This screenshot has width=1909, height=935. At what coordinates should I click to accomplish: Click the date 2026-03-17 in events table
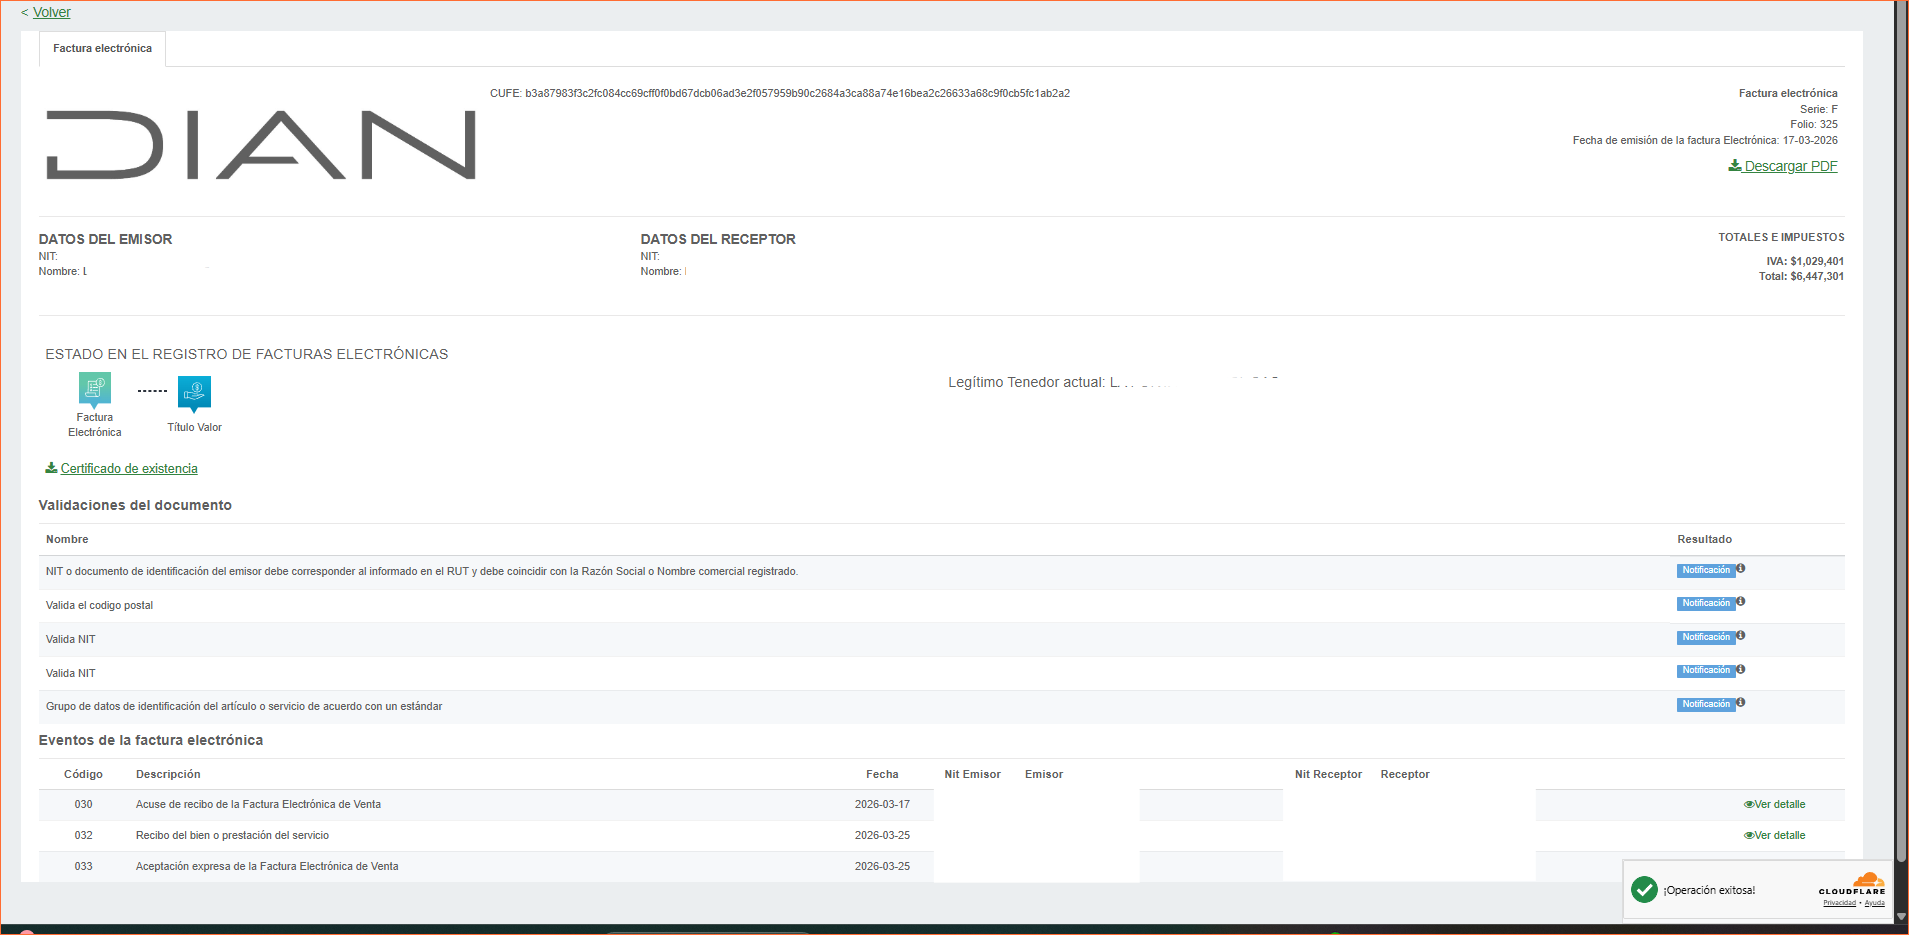[x=882, y=804]
